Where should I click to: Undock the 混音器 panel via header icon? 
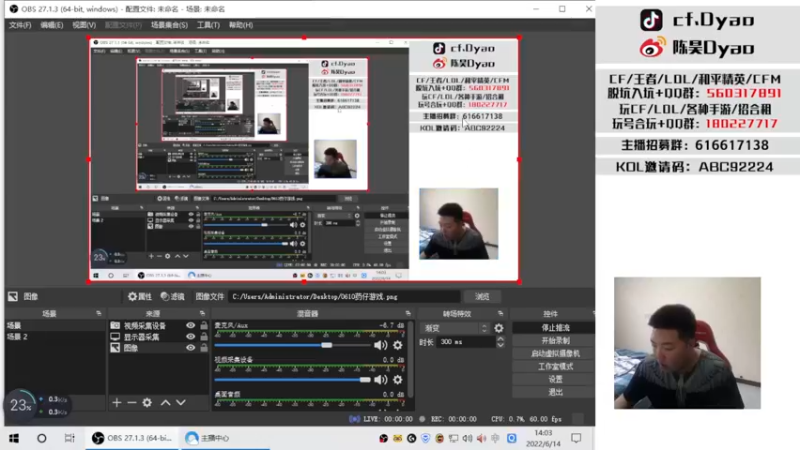coord(408,313)
